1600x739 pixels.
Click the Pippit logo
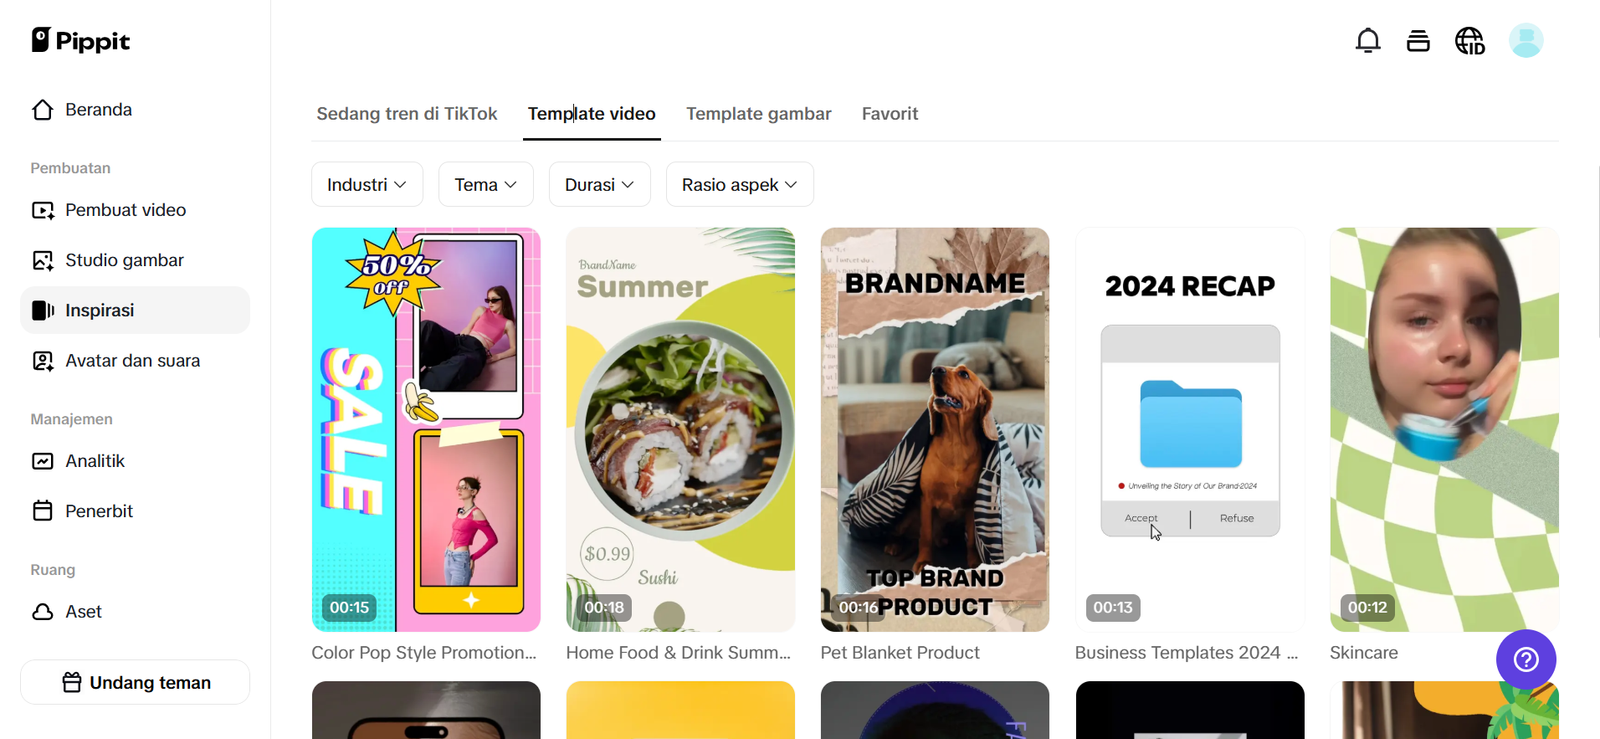81,41
